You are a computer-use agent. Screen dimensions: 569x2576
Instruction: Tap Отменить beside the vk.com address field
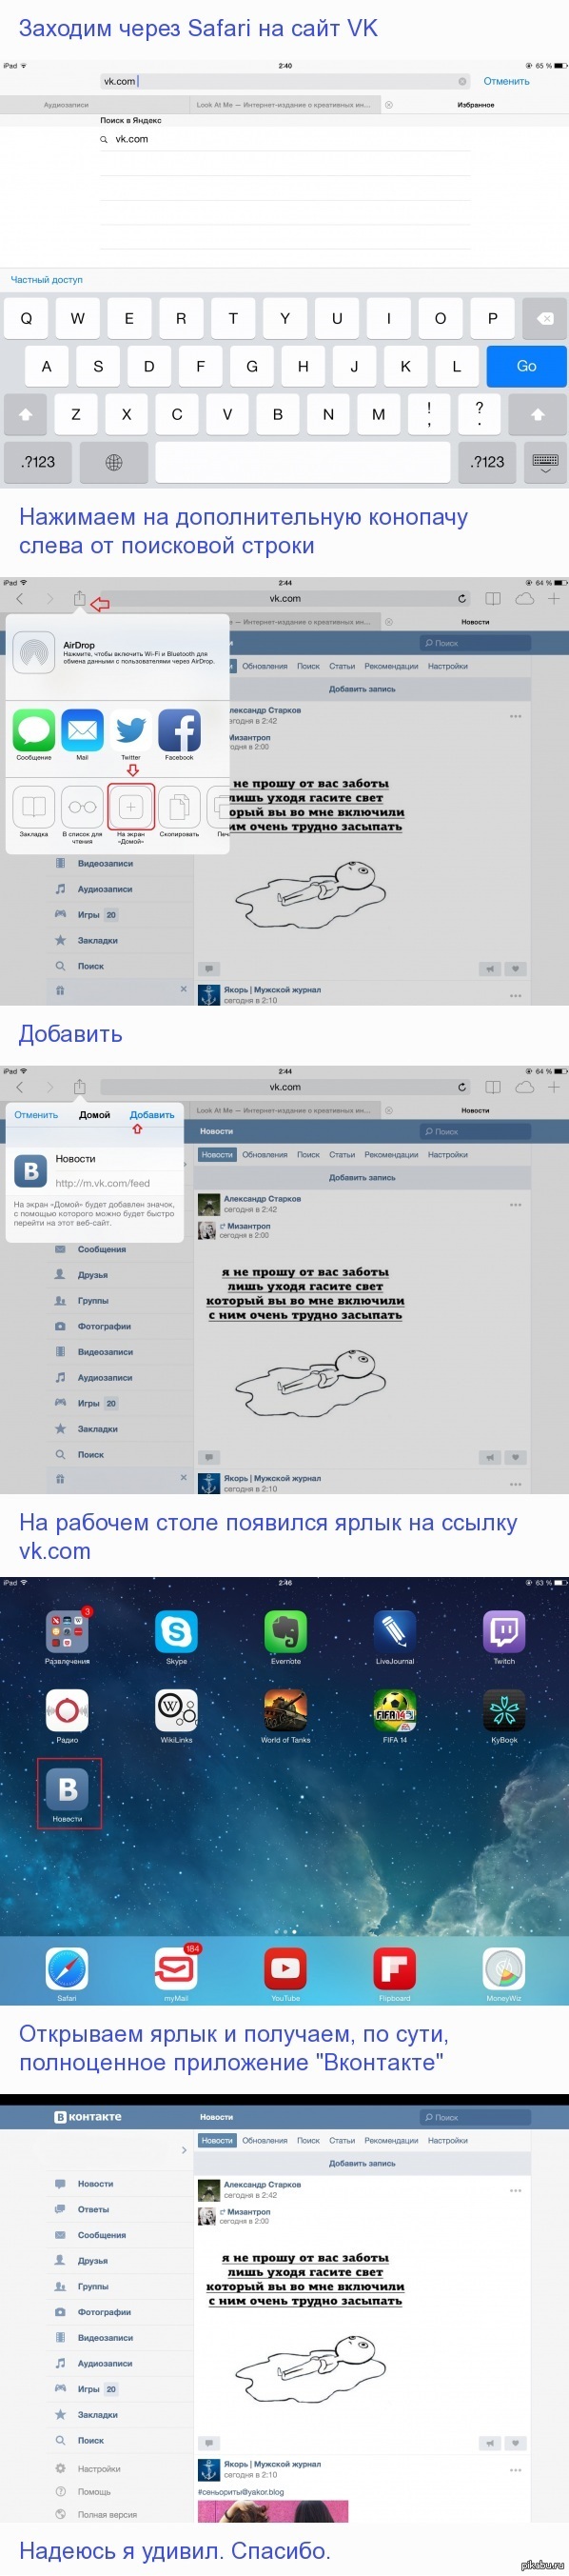point(507,82)
